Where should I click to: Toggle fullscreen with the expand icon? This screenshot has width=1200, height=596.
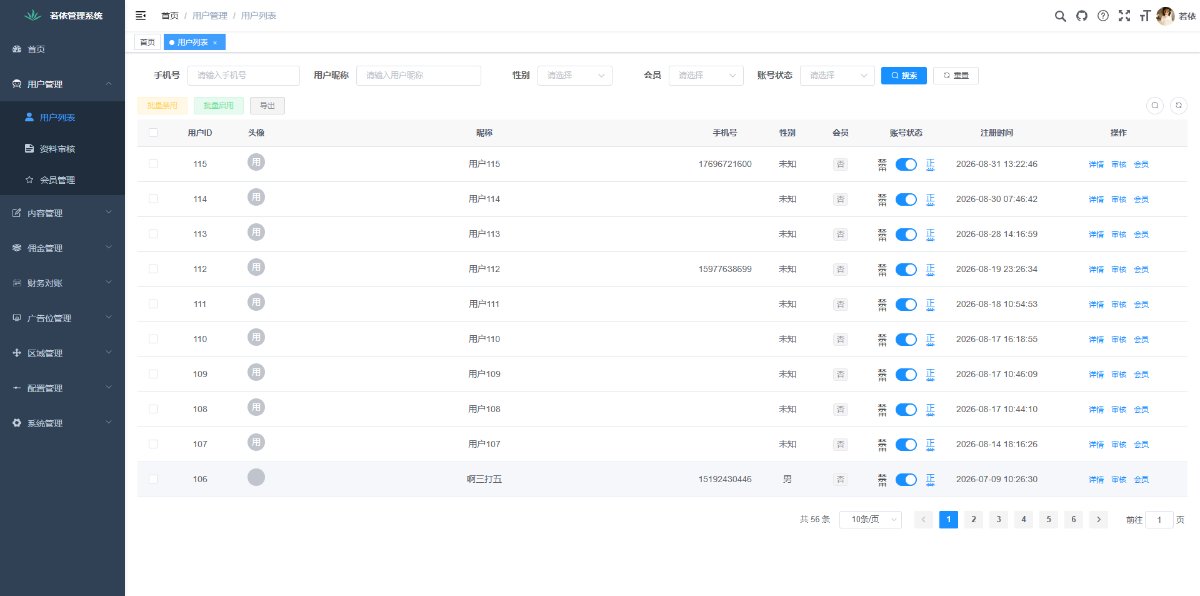(x=1124, y=15)
